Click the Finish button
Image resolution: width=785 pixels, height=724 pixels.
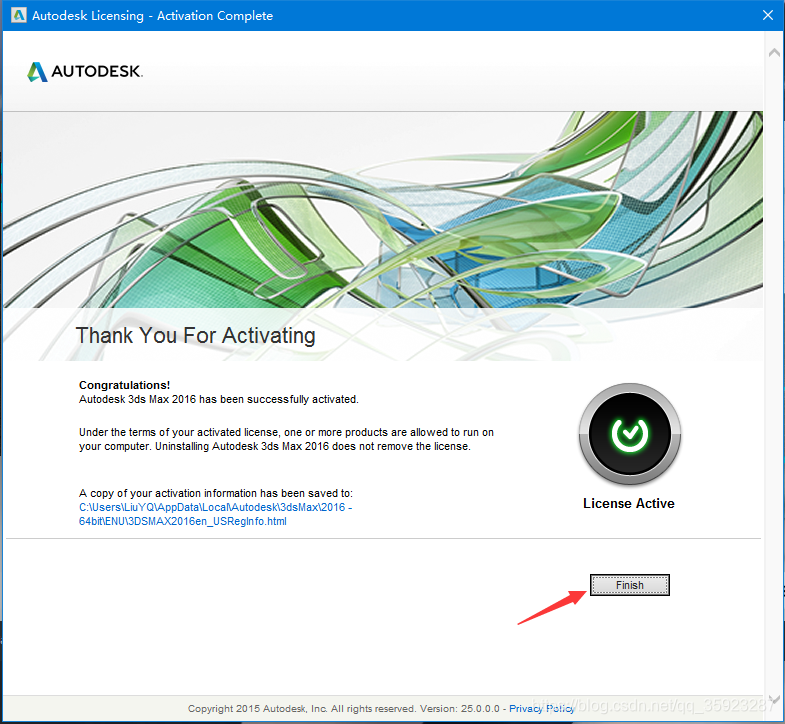629,585
